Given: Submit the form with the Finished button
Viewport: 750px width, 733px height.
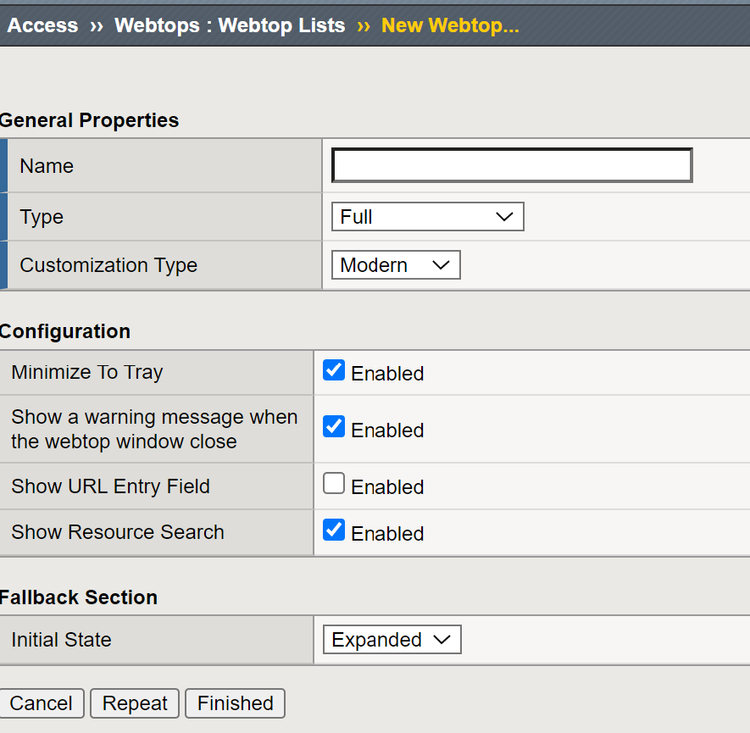Looking at the screenshot, I should [x=235, y=703].
